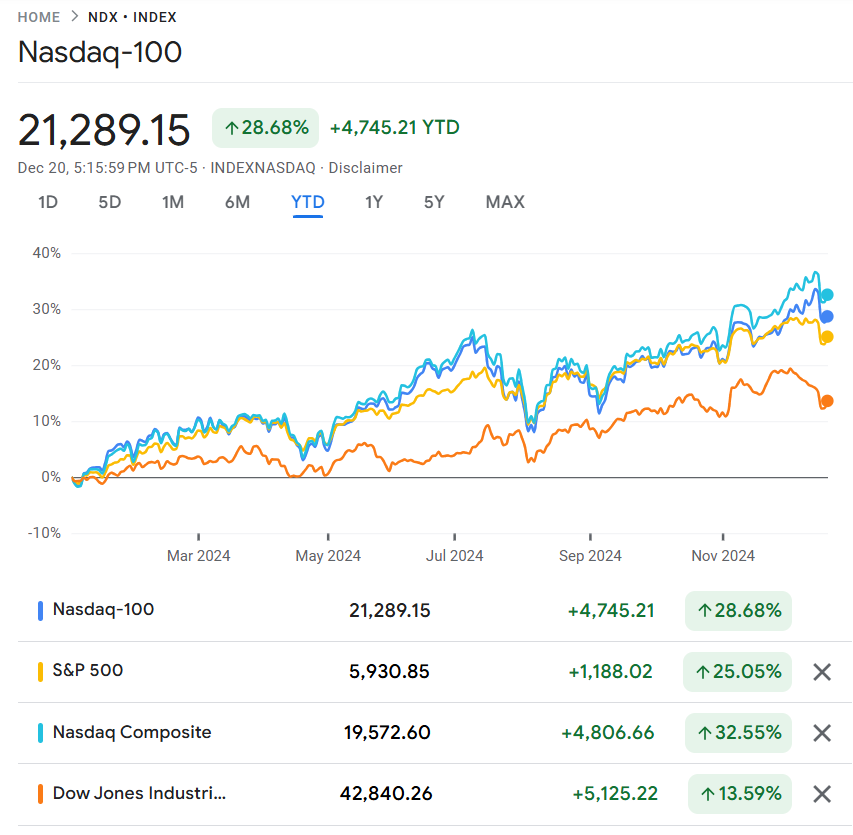The width and height of the screenshot is (853, 835).
Task: Click the orange Dow Jones color marker
Action: point(40,794)
